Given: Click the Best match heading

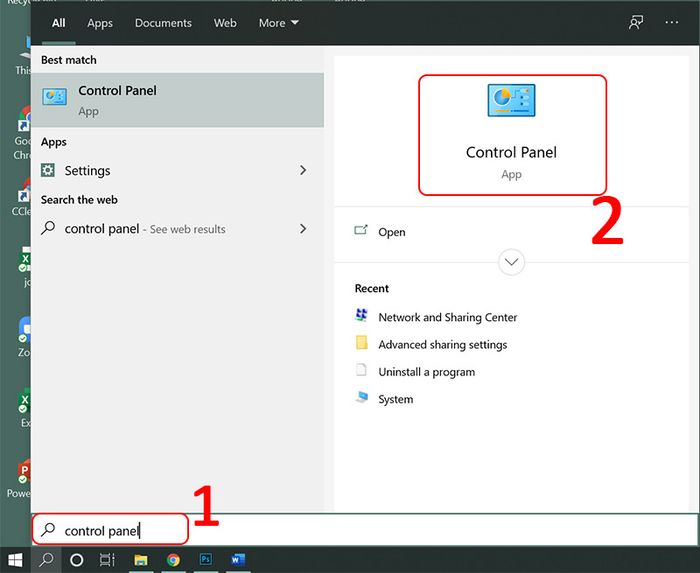Looking at the screenshot, I should (69, 60).
